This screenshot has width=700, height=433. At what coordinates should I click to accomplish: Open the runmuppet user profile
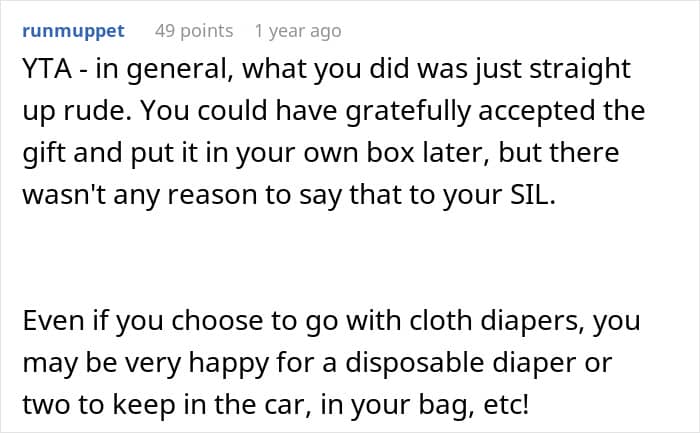click(x=73, y=31)
